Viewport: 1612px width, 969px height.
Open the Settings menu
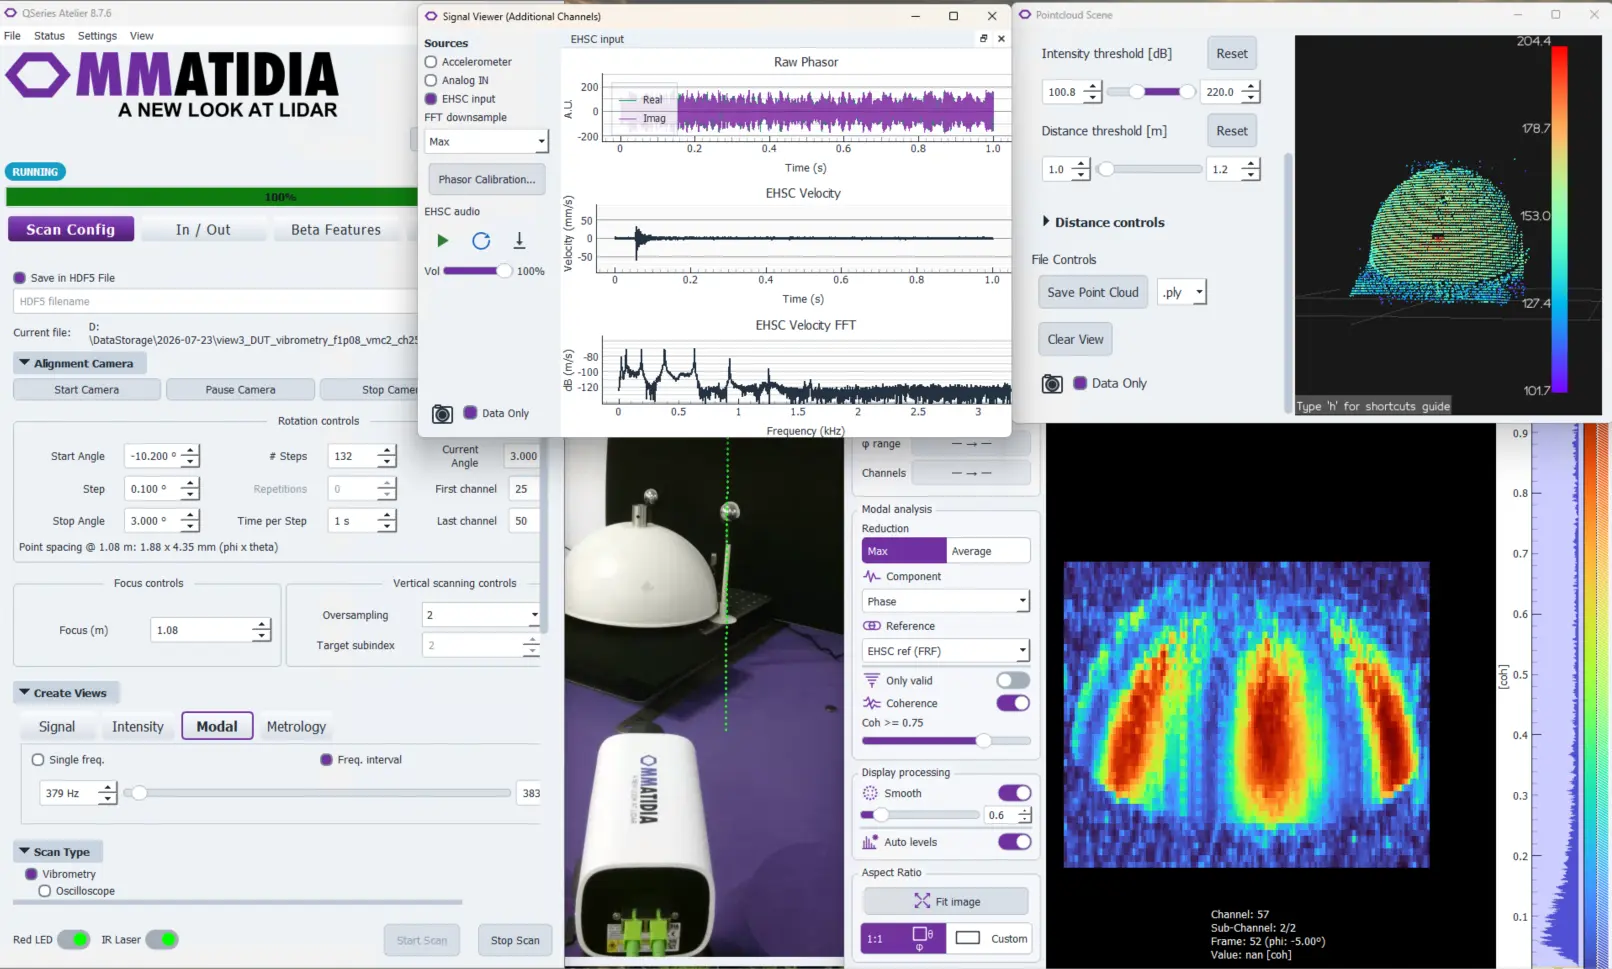(x=97, y=36)
